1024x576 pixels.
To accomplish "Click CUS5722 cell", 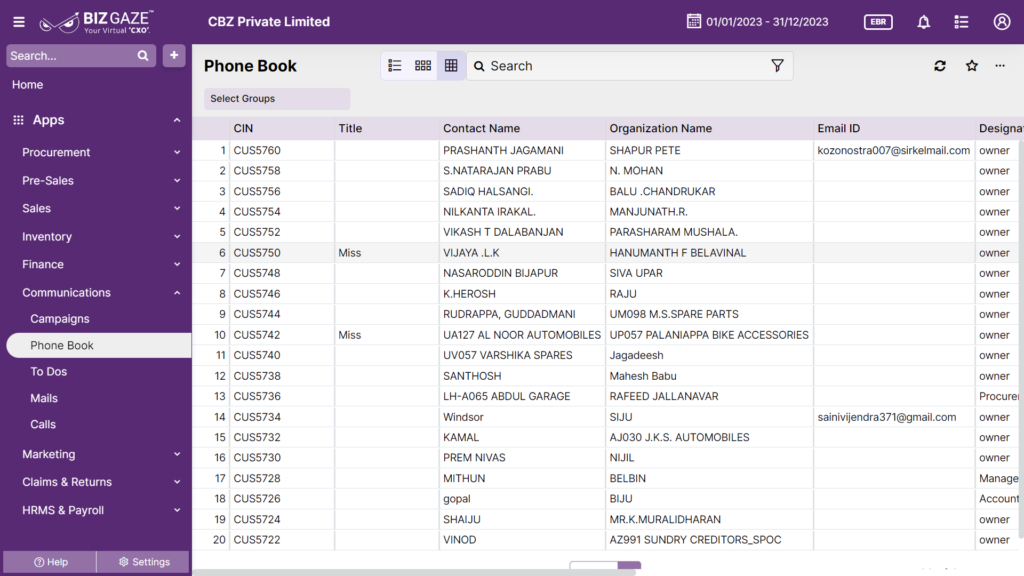I will pyautogui.click(x=257, y=540).
